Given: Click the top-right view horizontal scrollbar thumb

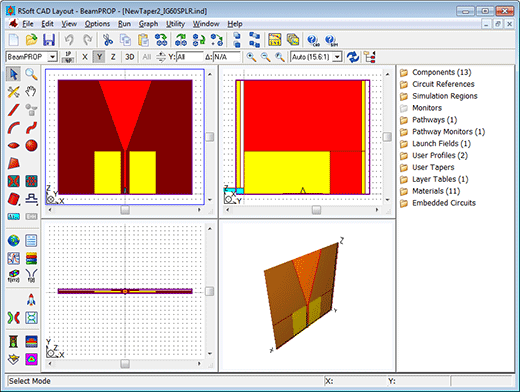Looking at the screenshot, I should pyautogui.click(x=316, y=210).
